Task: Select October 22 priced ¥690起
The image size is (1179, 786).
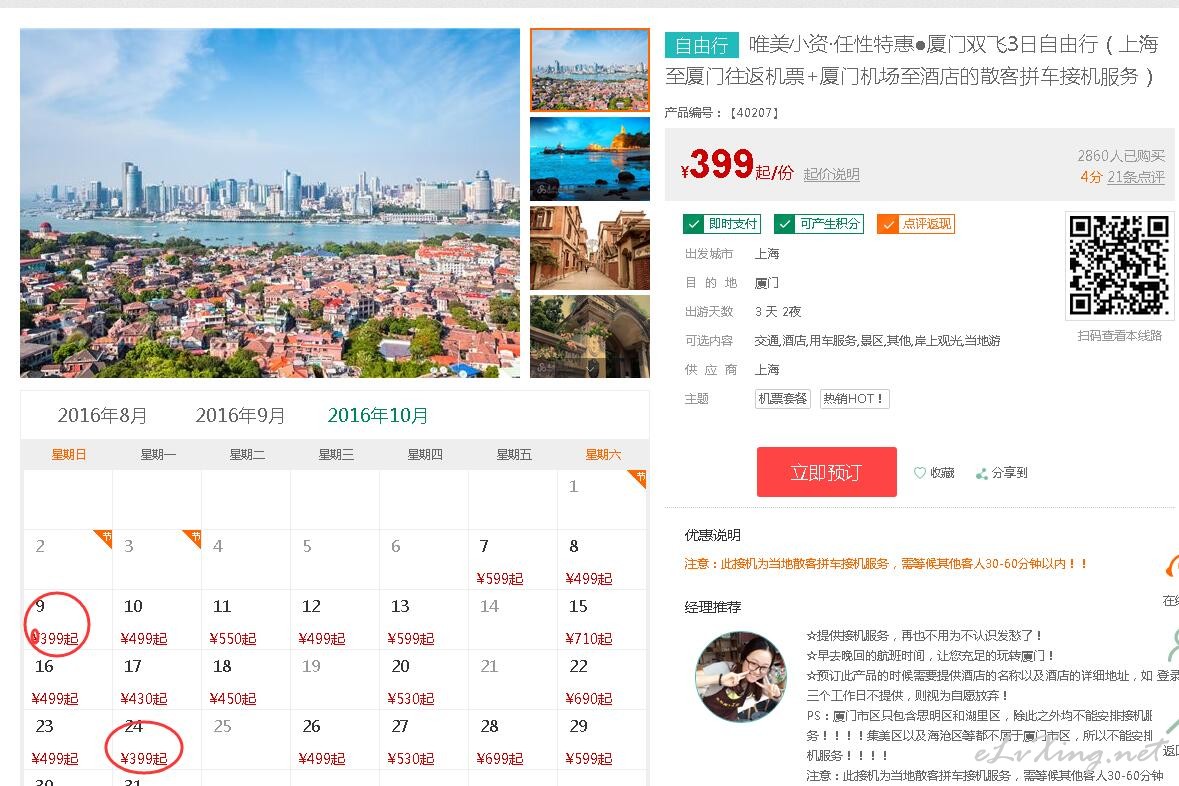Action: coord(602,680)
